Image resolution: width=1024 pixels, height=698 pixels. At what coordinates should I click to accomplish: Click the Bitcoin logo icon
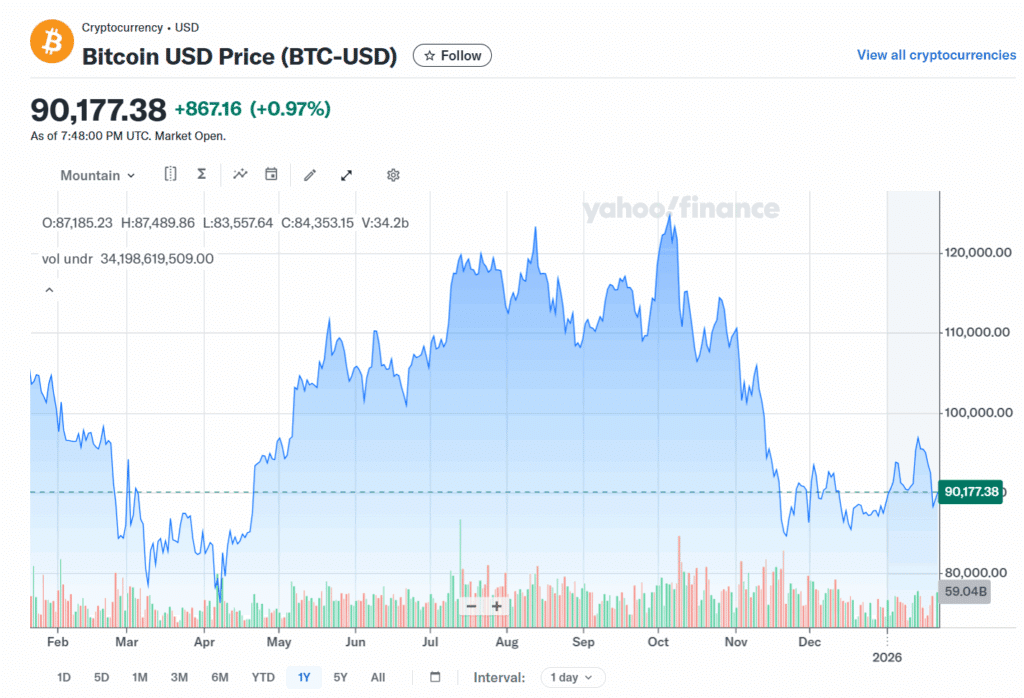(51, 42)
